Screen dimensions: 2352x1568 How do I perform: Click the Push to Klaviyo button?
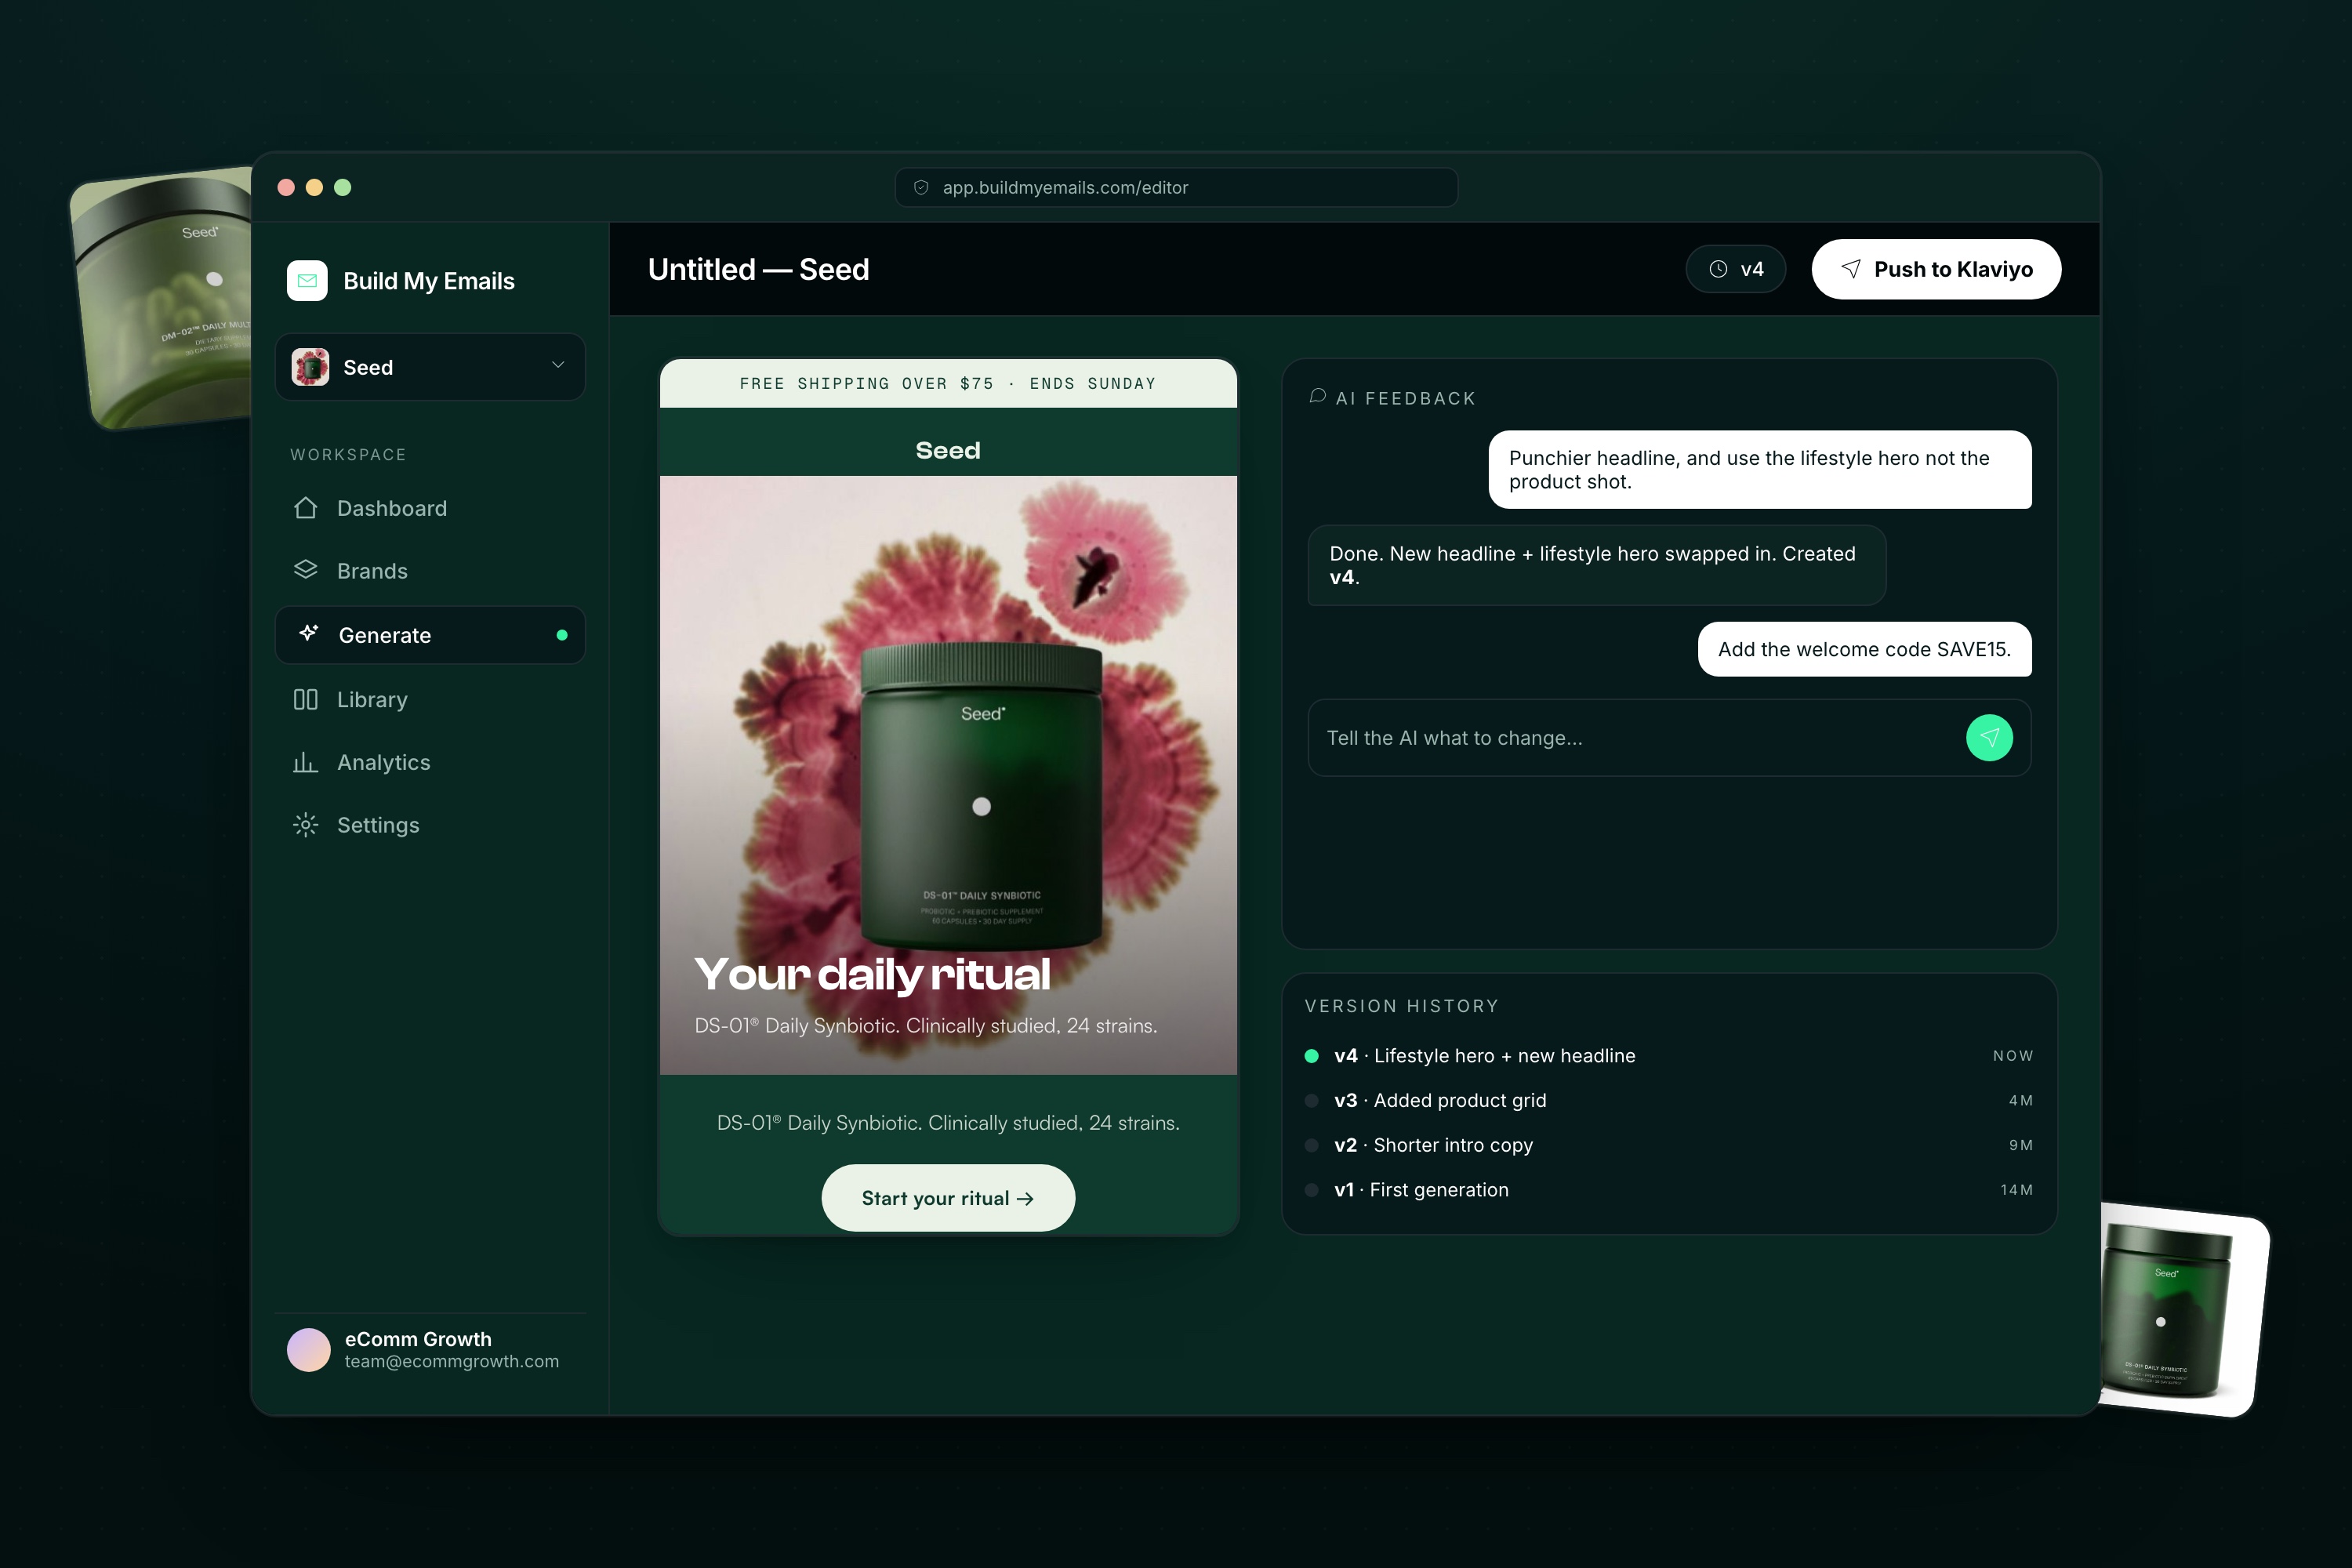pyautogui.click(x=1936, y=269)
